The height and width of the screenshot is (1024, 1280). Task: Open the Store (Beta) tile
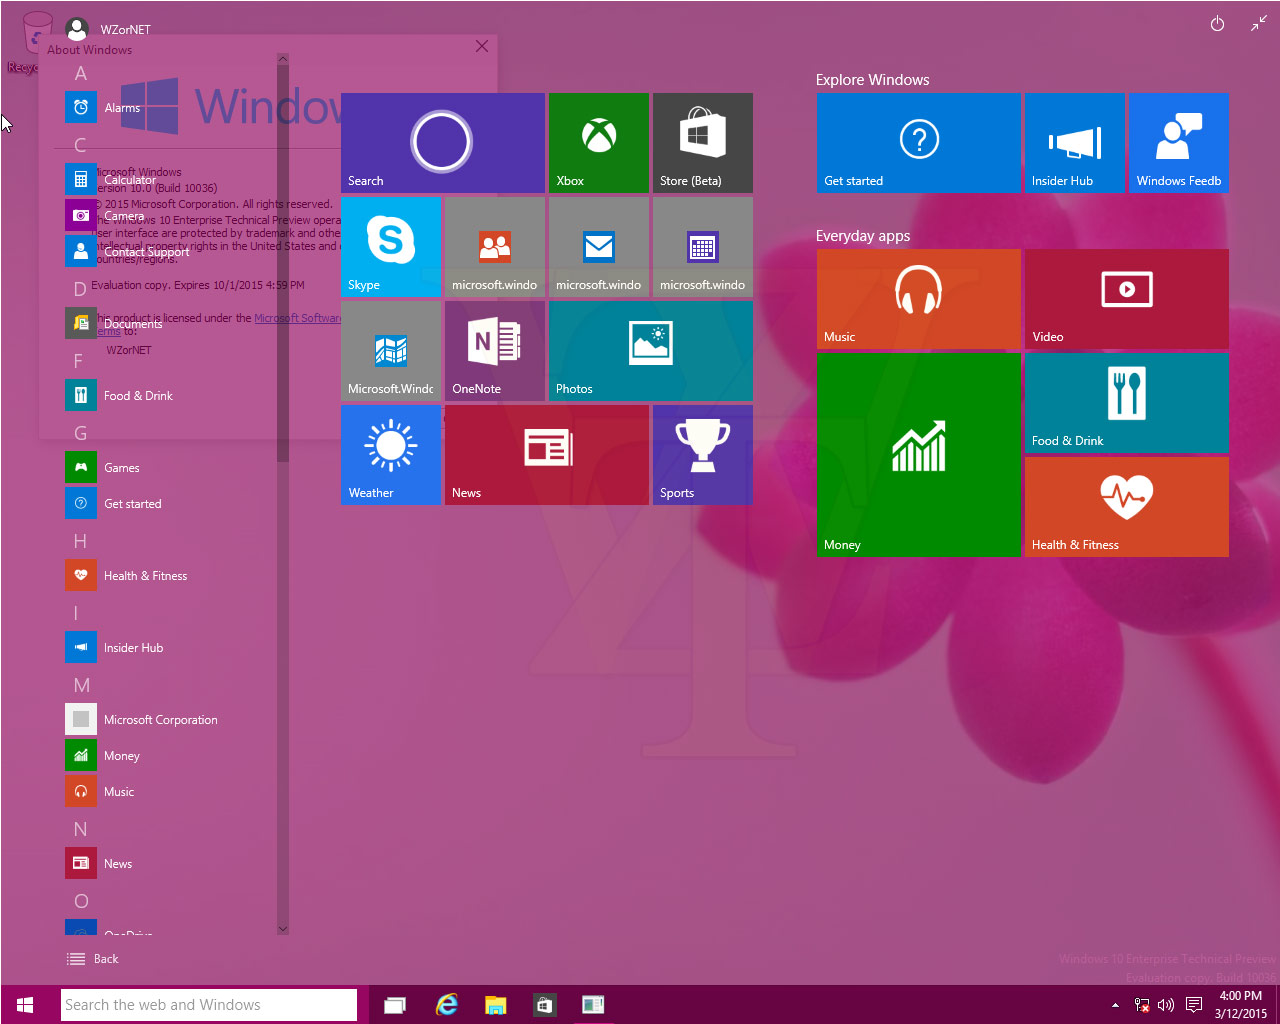coord(702,142)
